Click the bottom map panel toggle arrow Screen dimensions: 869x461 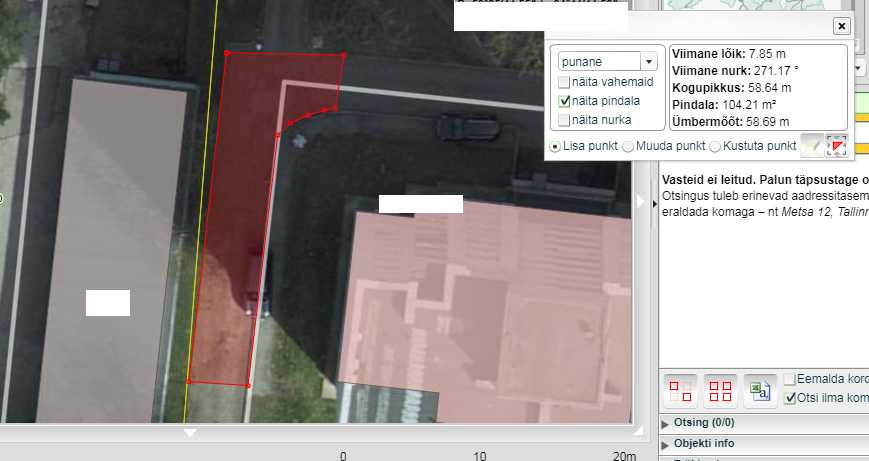(190, 433)
